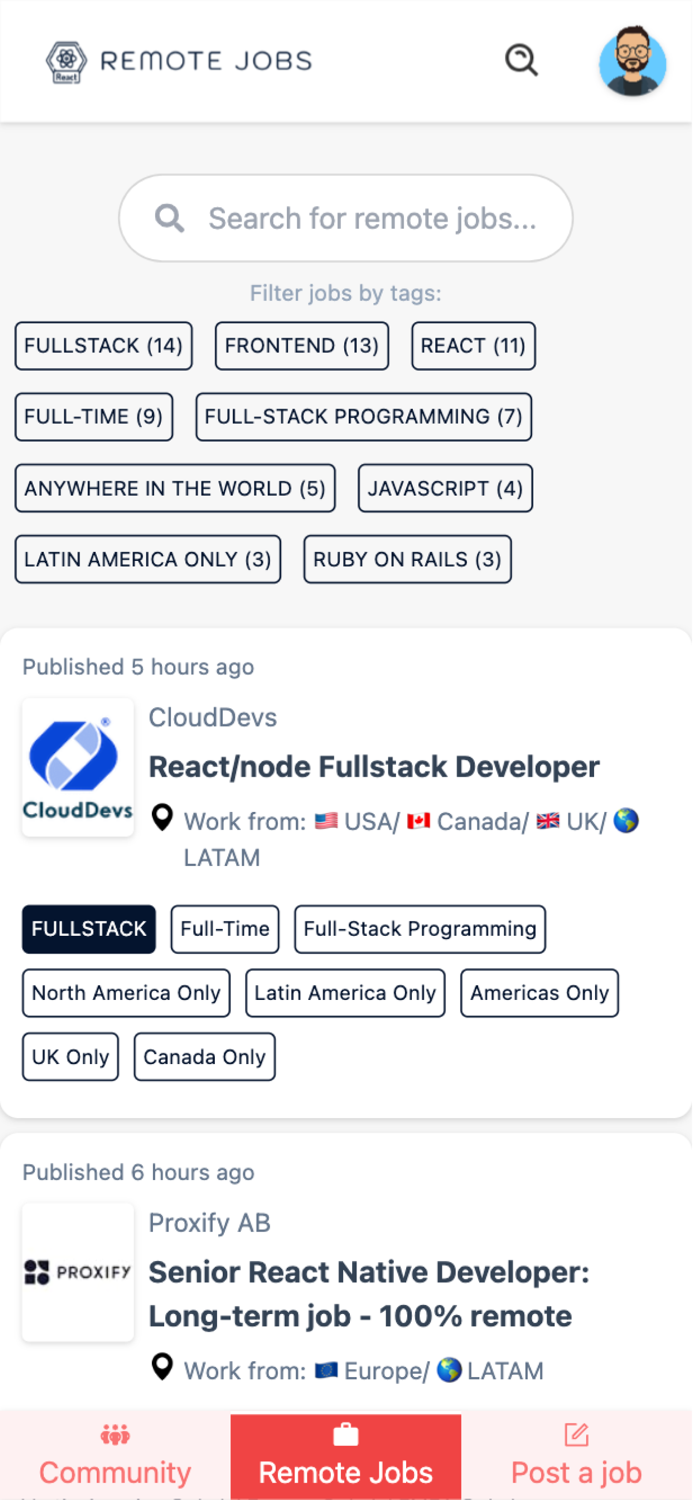Click the briefcase Remote Jobs icon

pos(345,1434)
